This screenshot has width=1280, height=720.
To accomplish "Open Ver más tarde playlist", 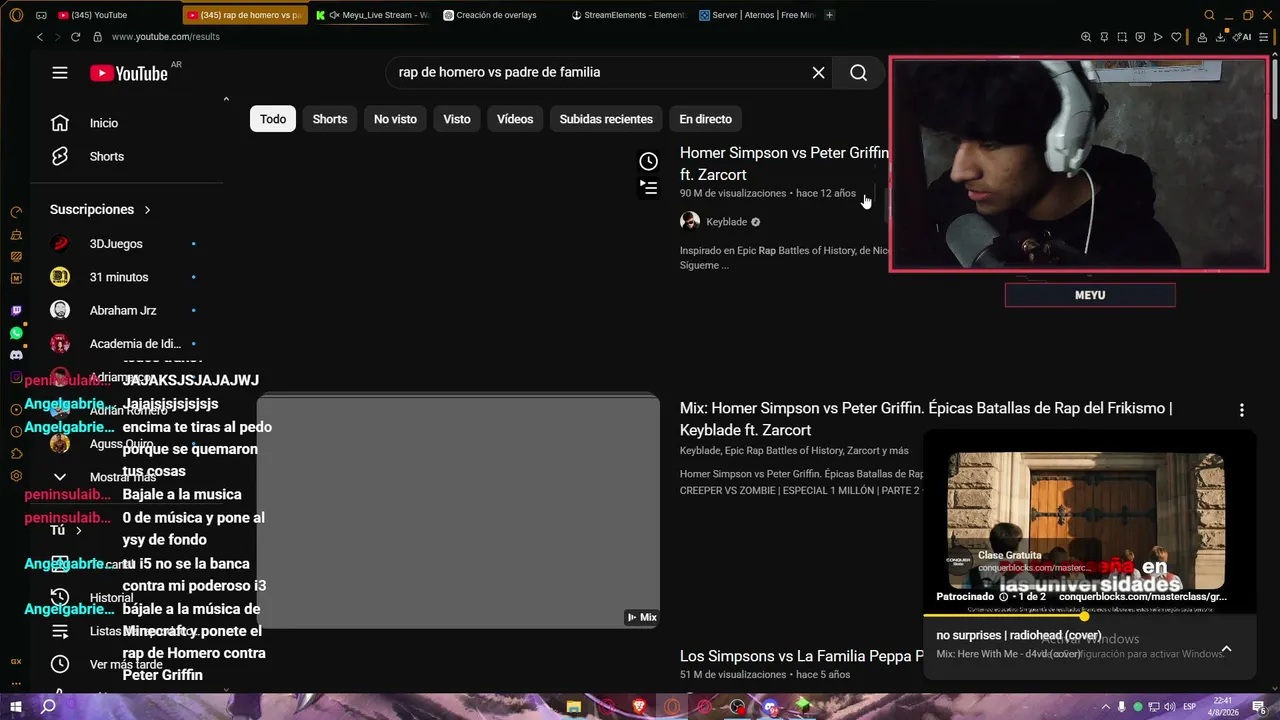I will [127, 664].
